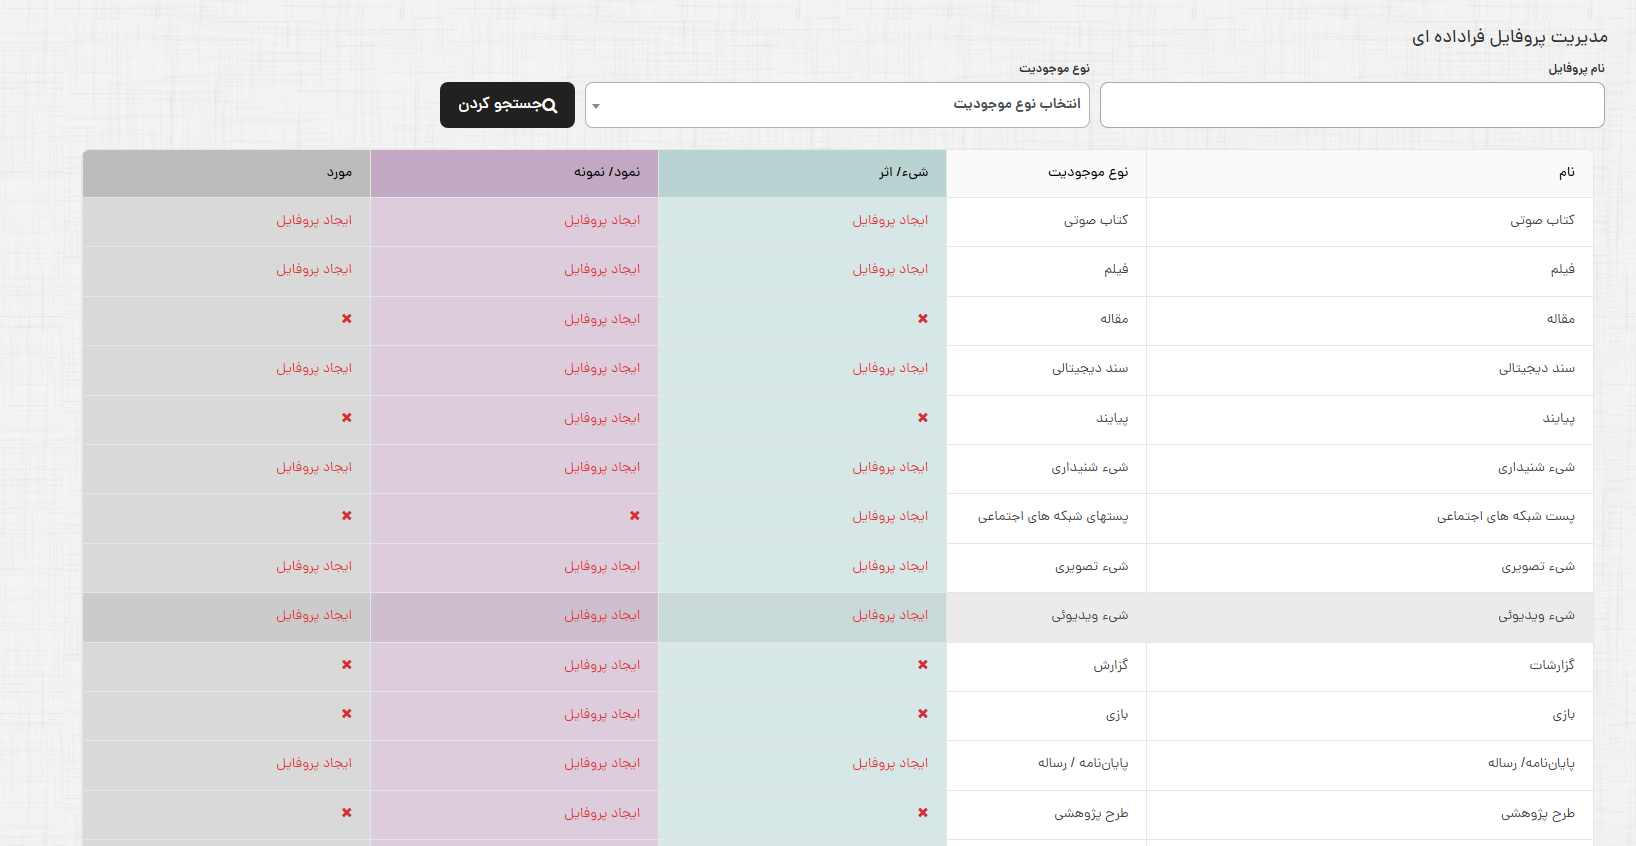Image resolution: width=1636 pixels, height=846 pixels.
Task: Click ایجاد پروفایل for فیلم under نمونه column
Action: [602, 269]
